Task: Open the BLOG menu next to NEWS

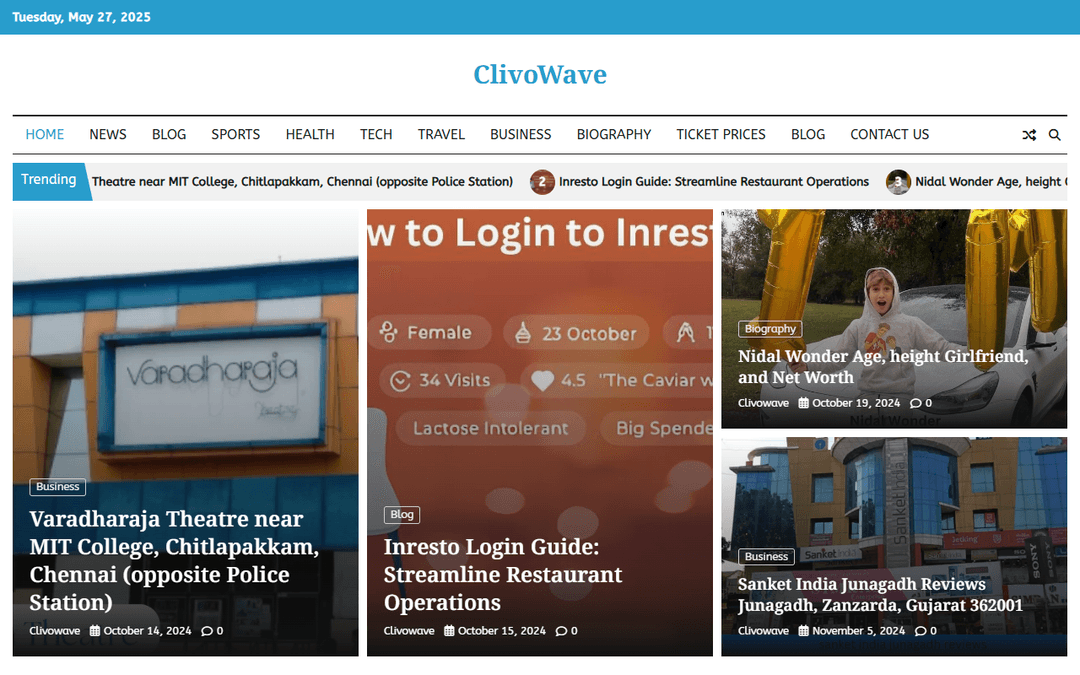Action: 169,134
